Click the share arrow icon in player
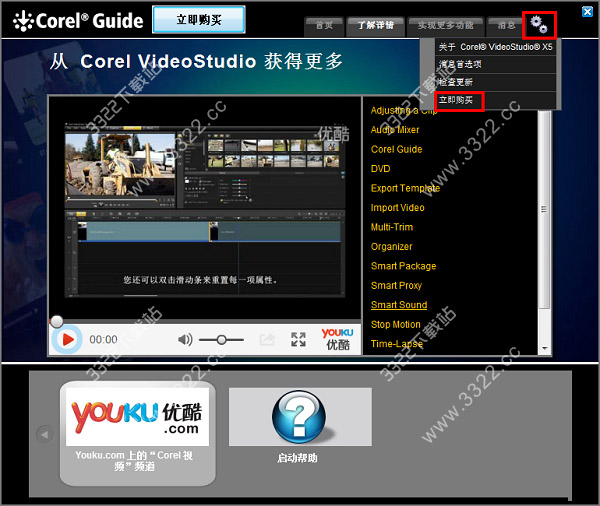Viewport: 600px width, 506px height. coord(267,340)
